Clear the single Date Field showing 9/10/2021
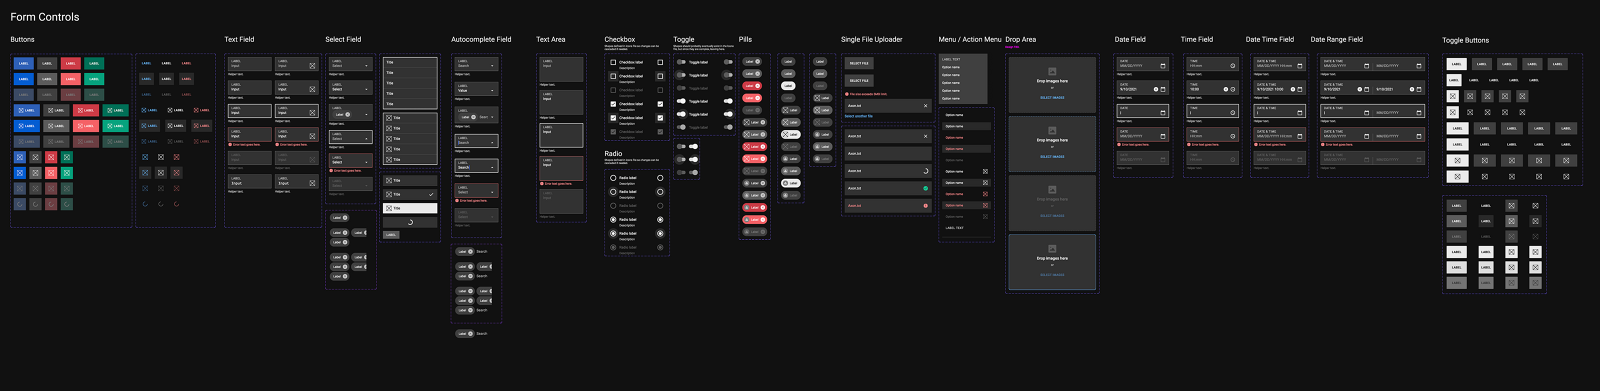Viewport: 1600px width, 391px height. [x=1156, y=89]
